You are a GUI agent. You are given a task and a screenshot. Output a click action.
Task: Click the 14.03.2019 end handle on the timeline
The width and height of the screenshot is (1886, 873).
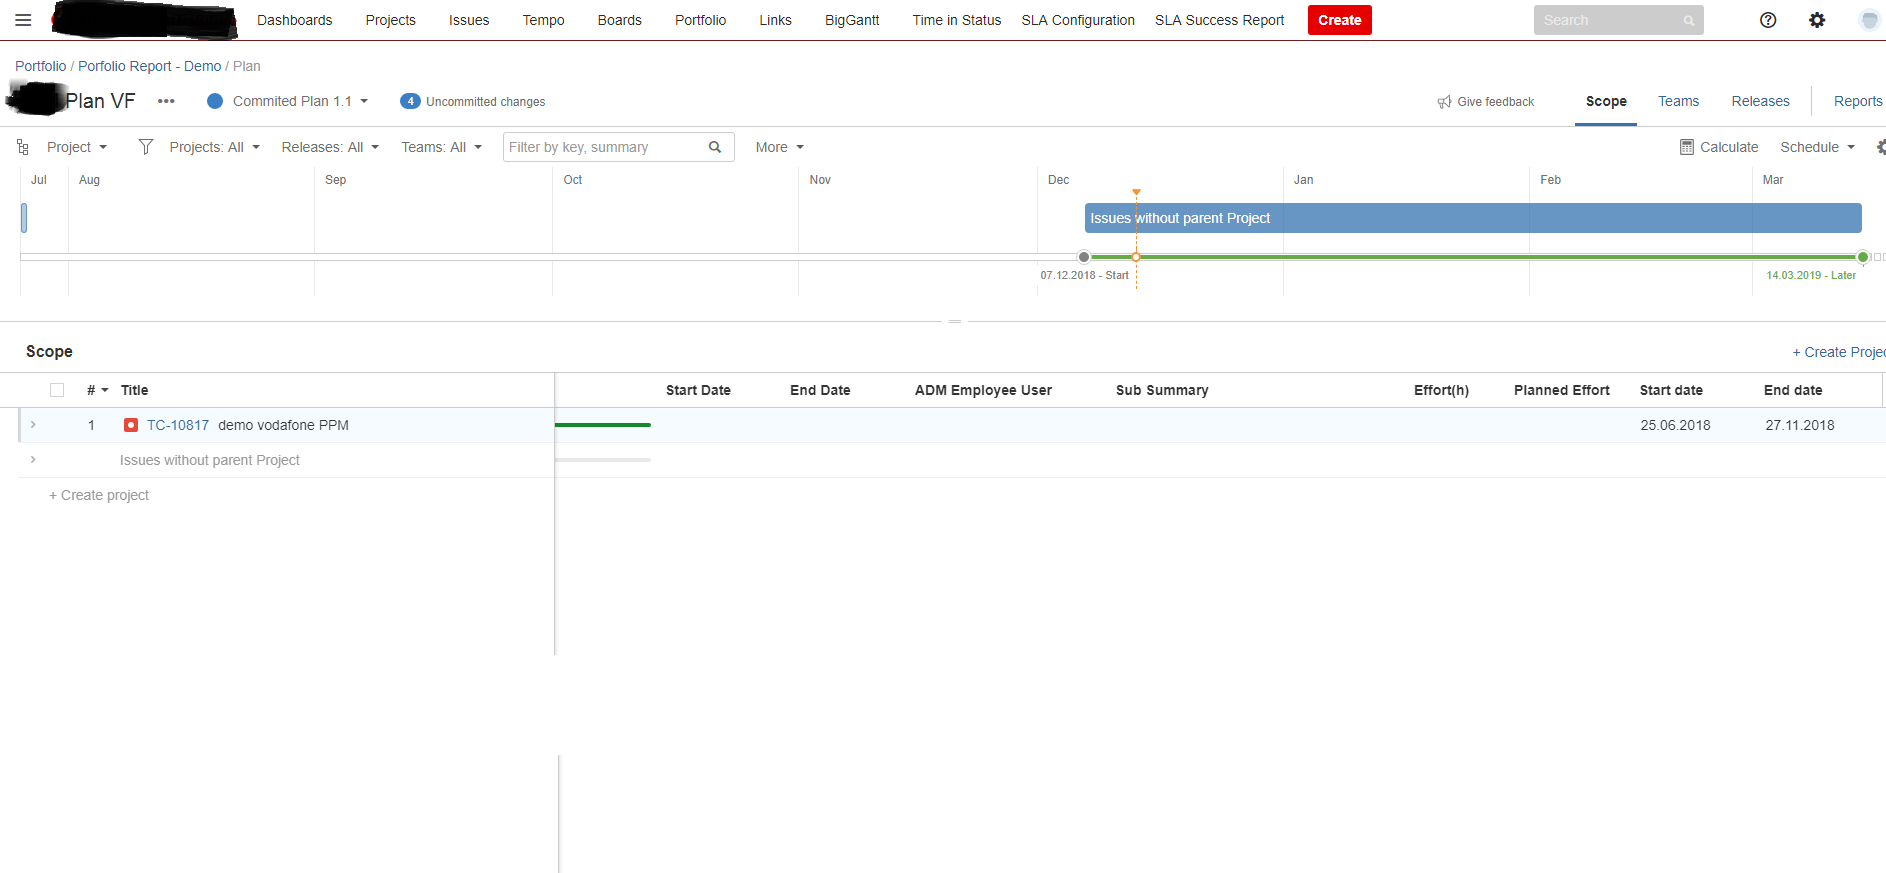tap(1863, 257)
